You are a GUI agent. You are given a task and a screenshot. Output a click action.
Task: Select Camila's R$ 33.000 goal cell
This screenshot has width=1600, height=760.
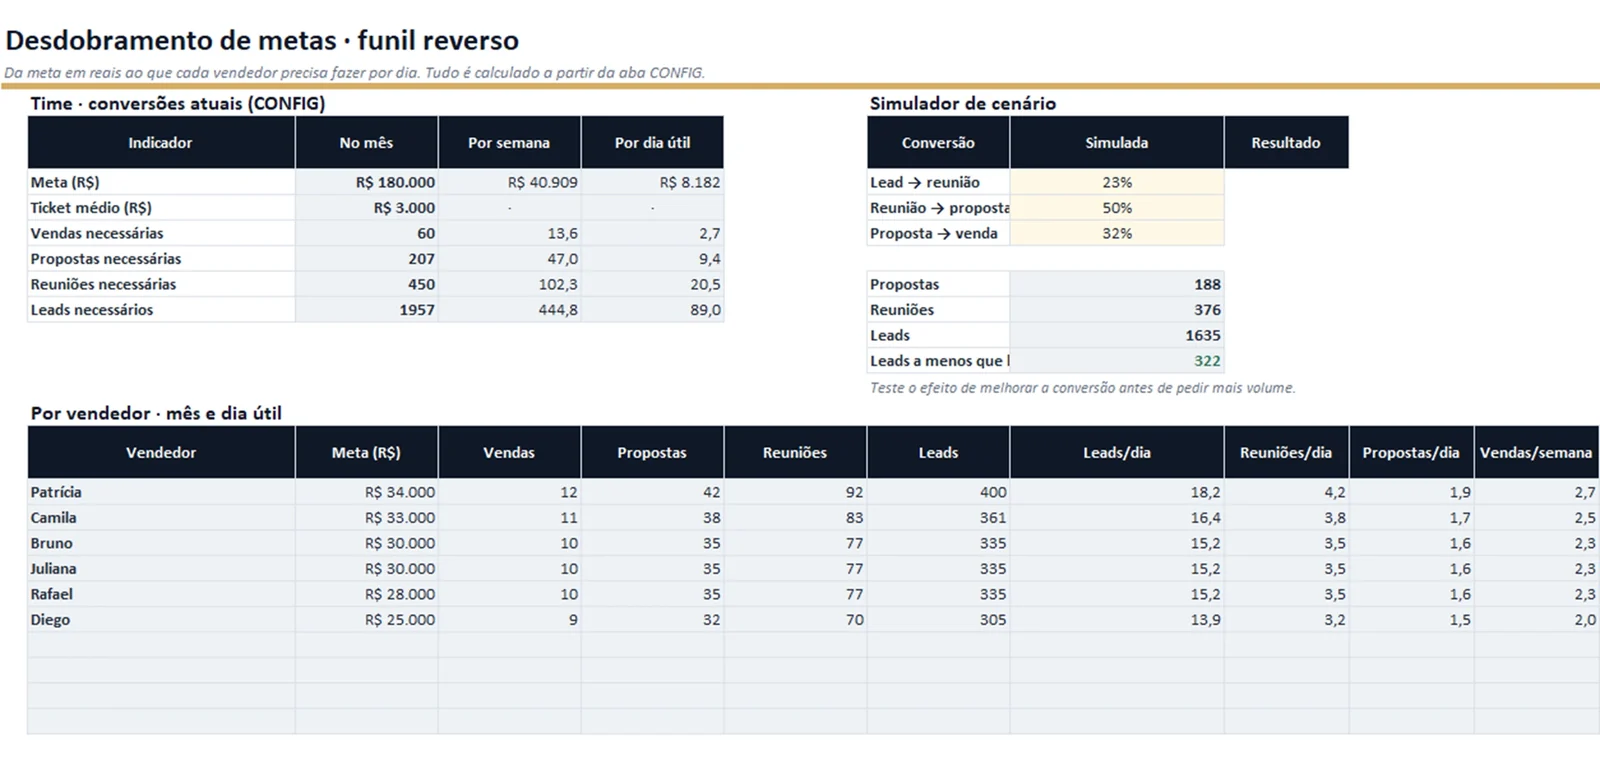(367, 518)
